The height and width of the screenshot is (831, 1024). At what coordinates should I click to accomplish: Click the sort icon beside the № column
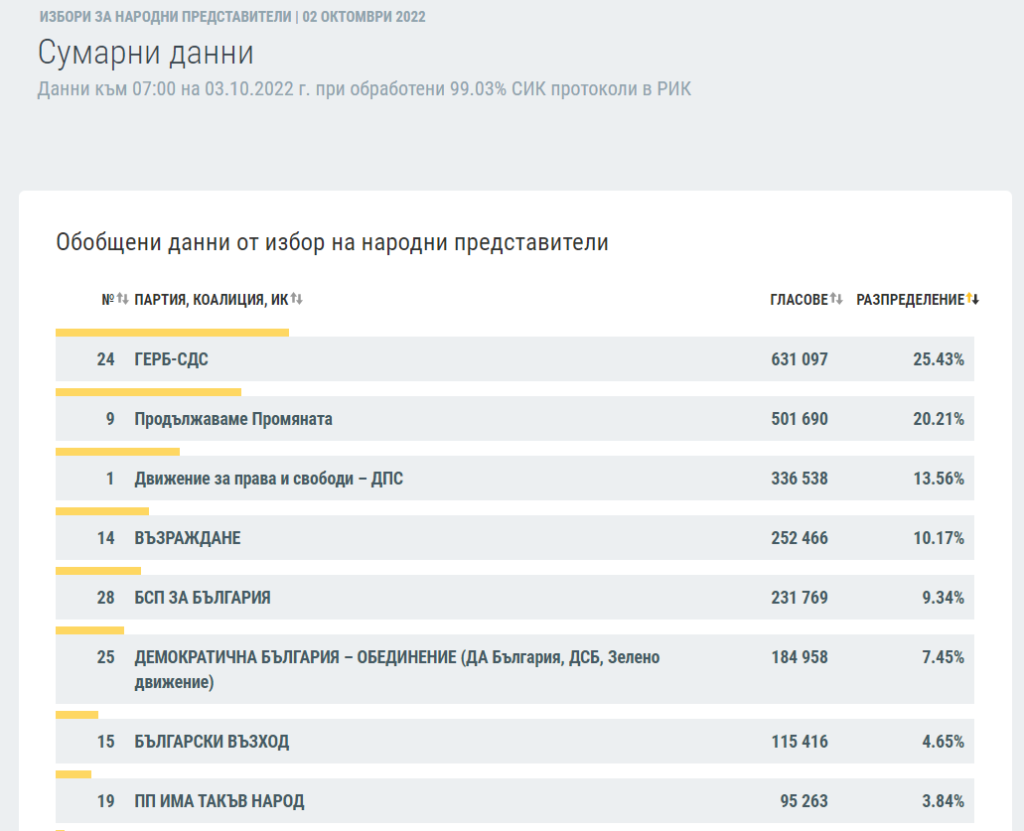[x=122, y=300]
